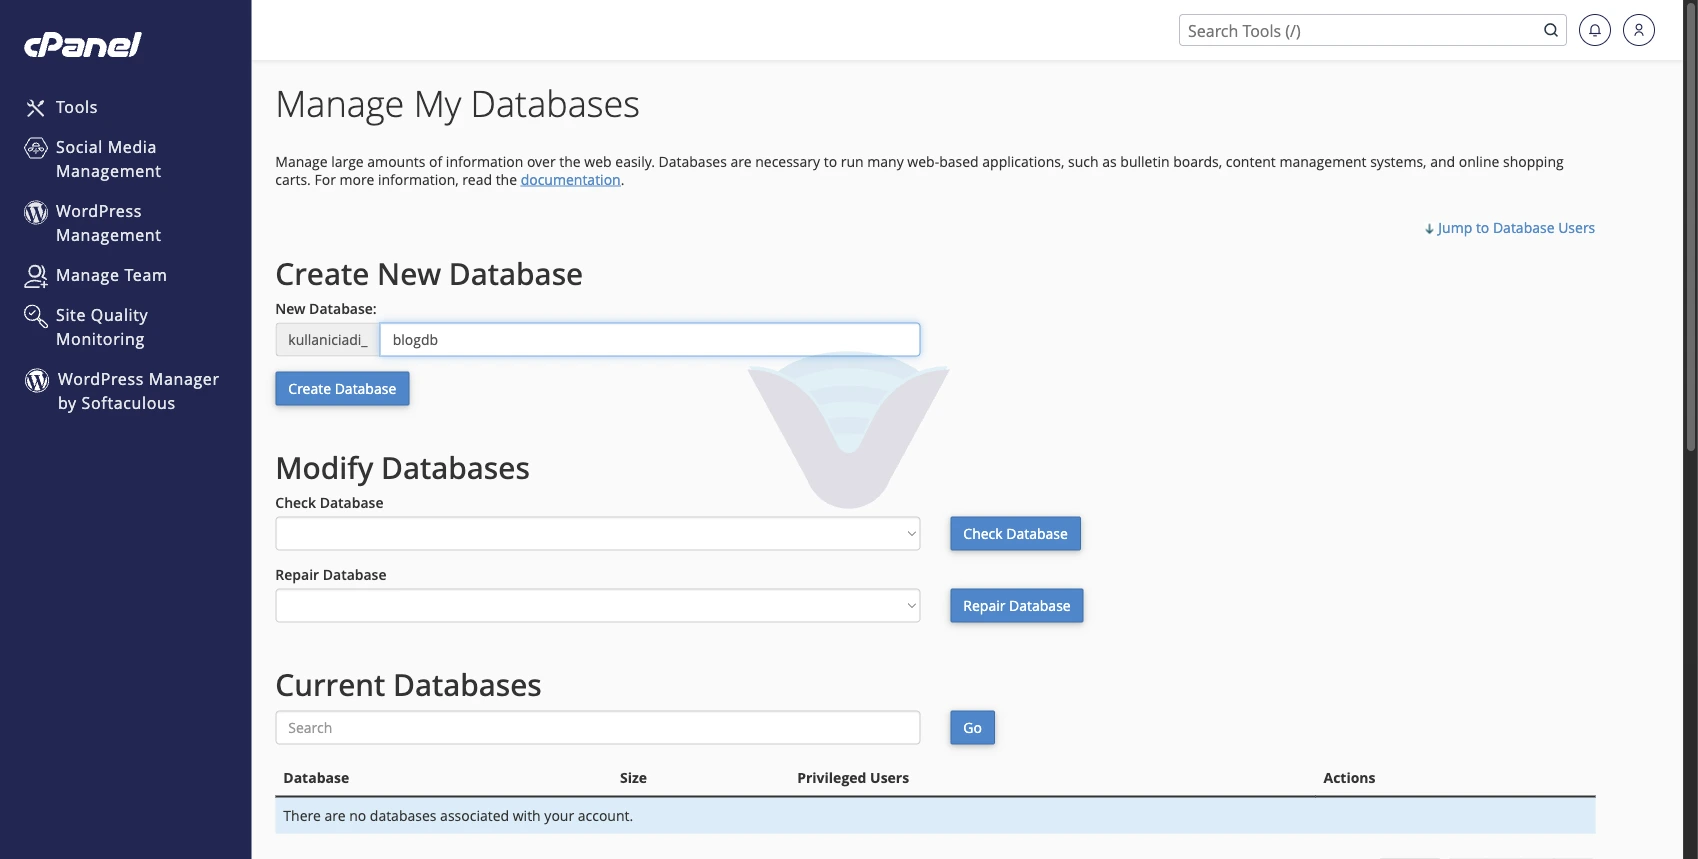Click the Current Databases search field

[598, 728]
